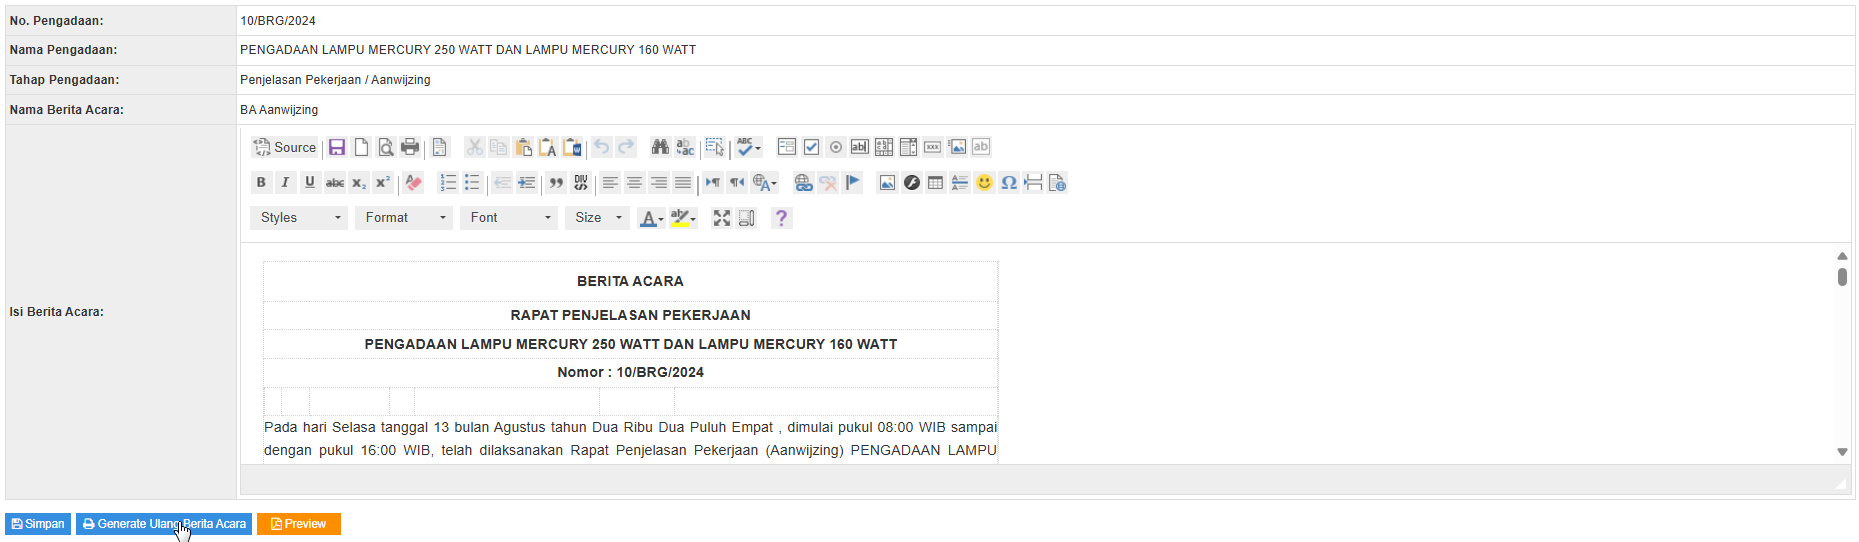This screenshot has width=1859, height=542.
Task: Click the Anchor flag icon
Action: pos(852,182)
